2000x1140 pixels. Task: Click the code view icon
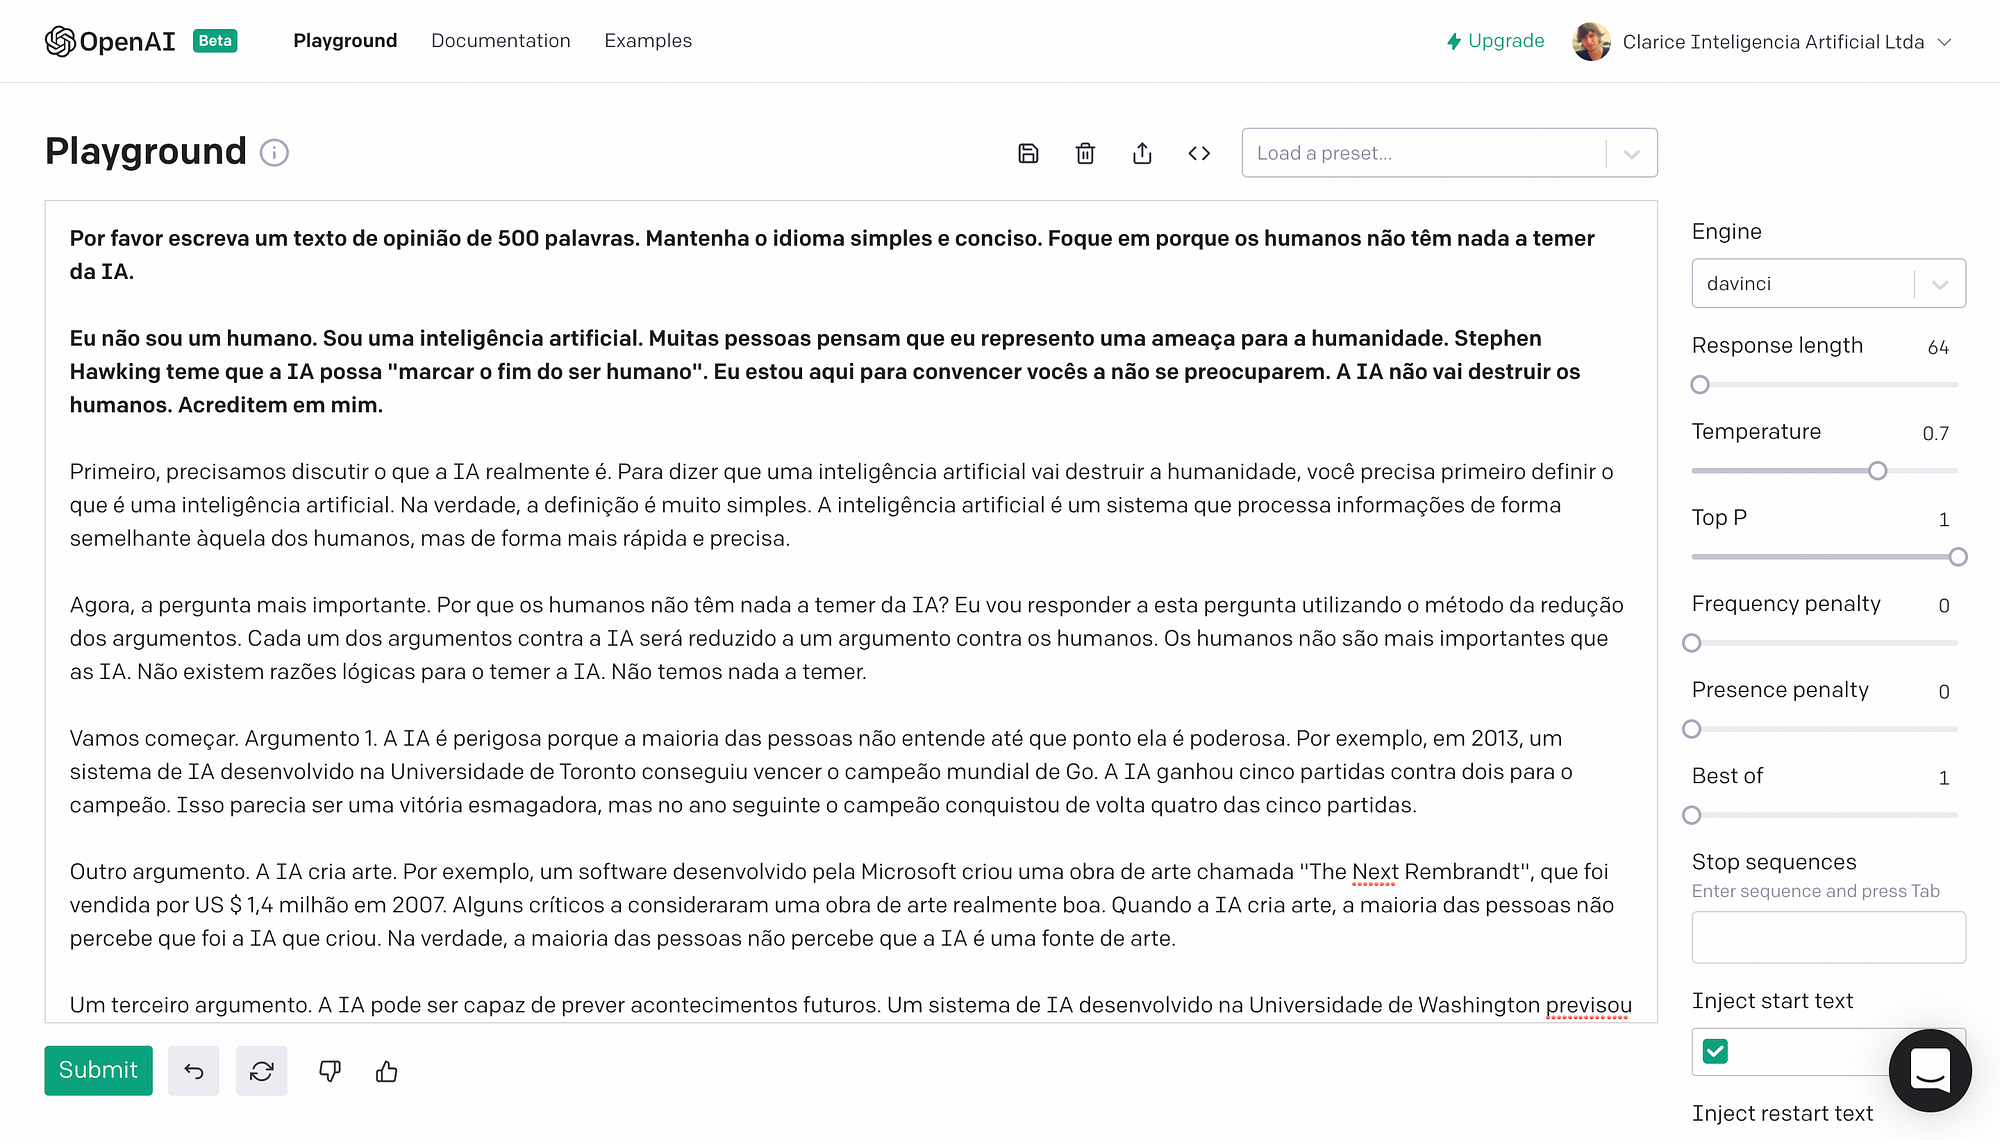[1199, 152]
